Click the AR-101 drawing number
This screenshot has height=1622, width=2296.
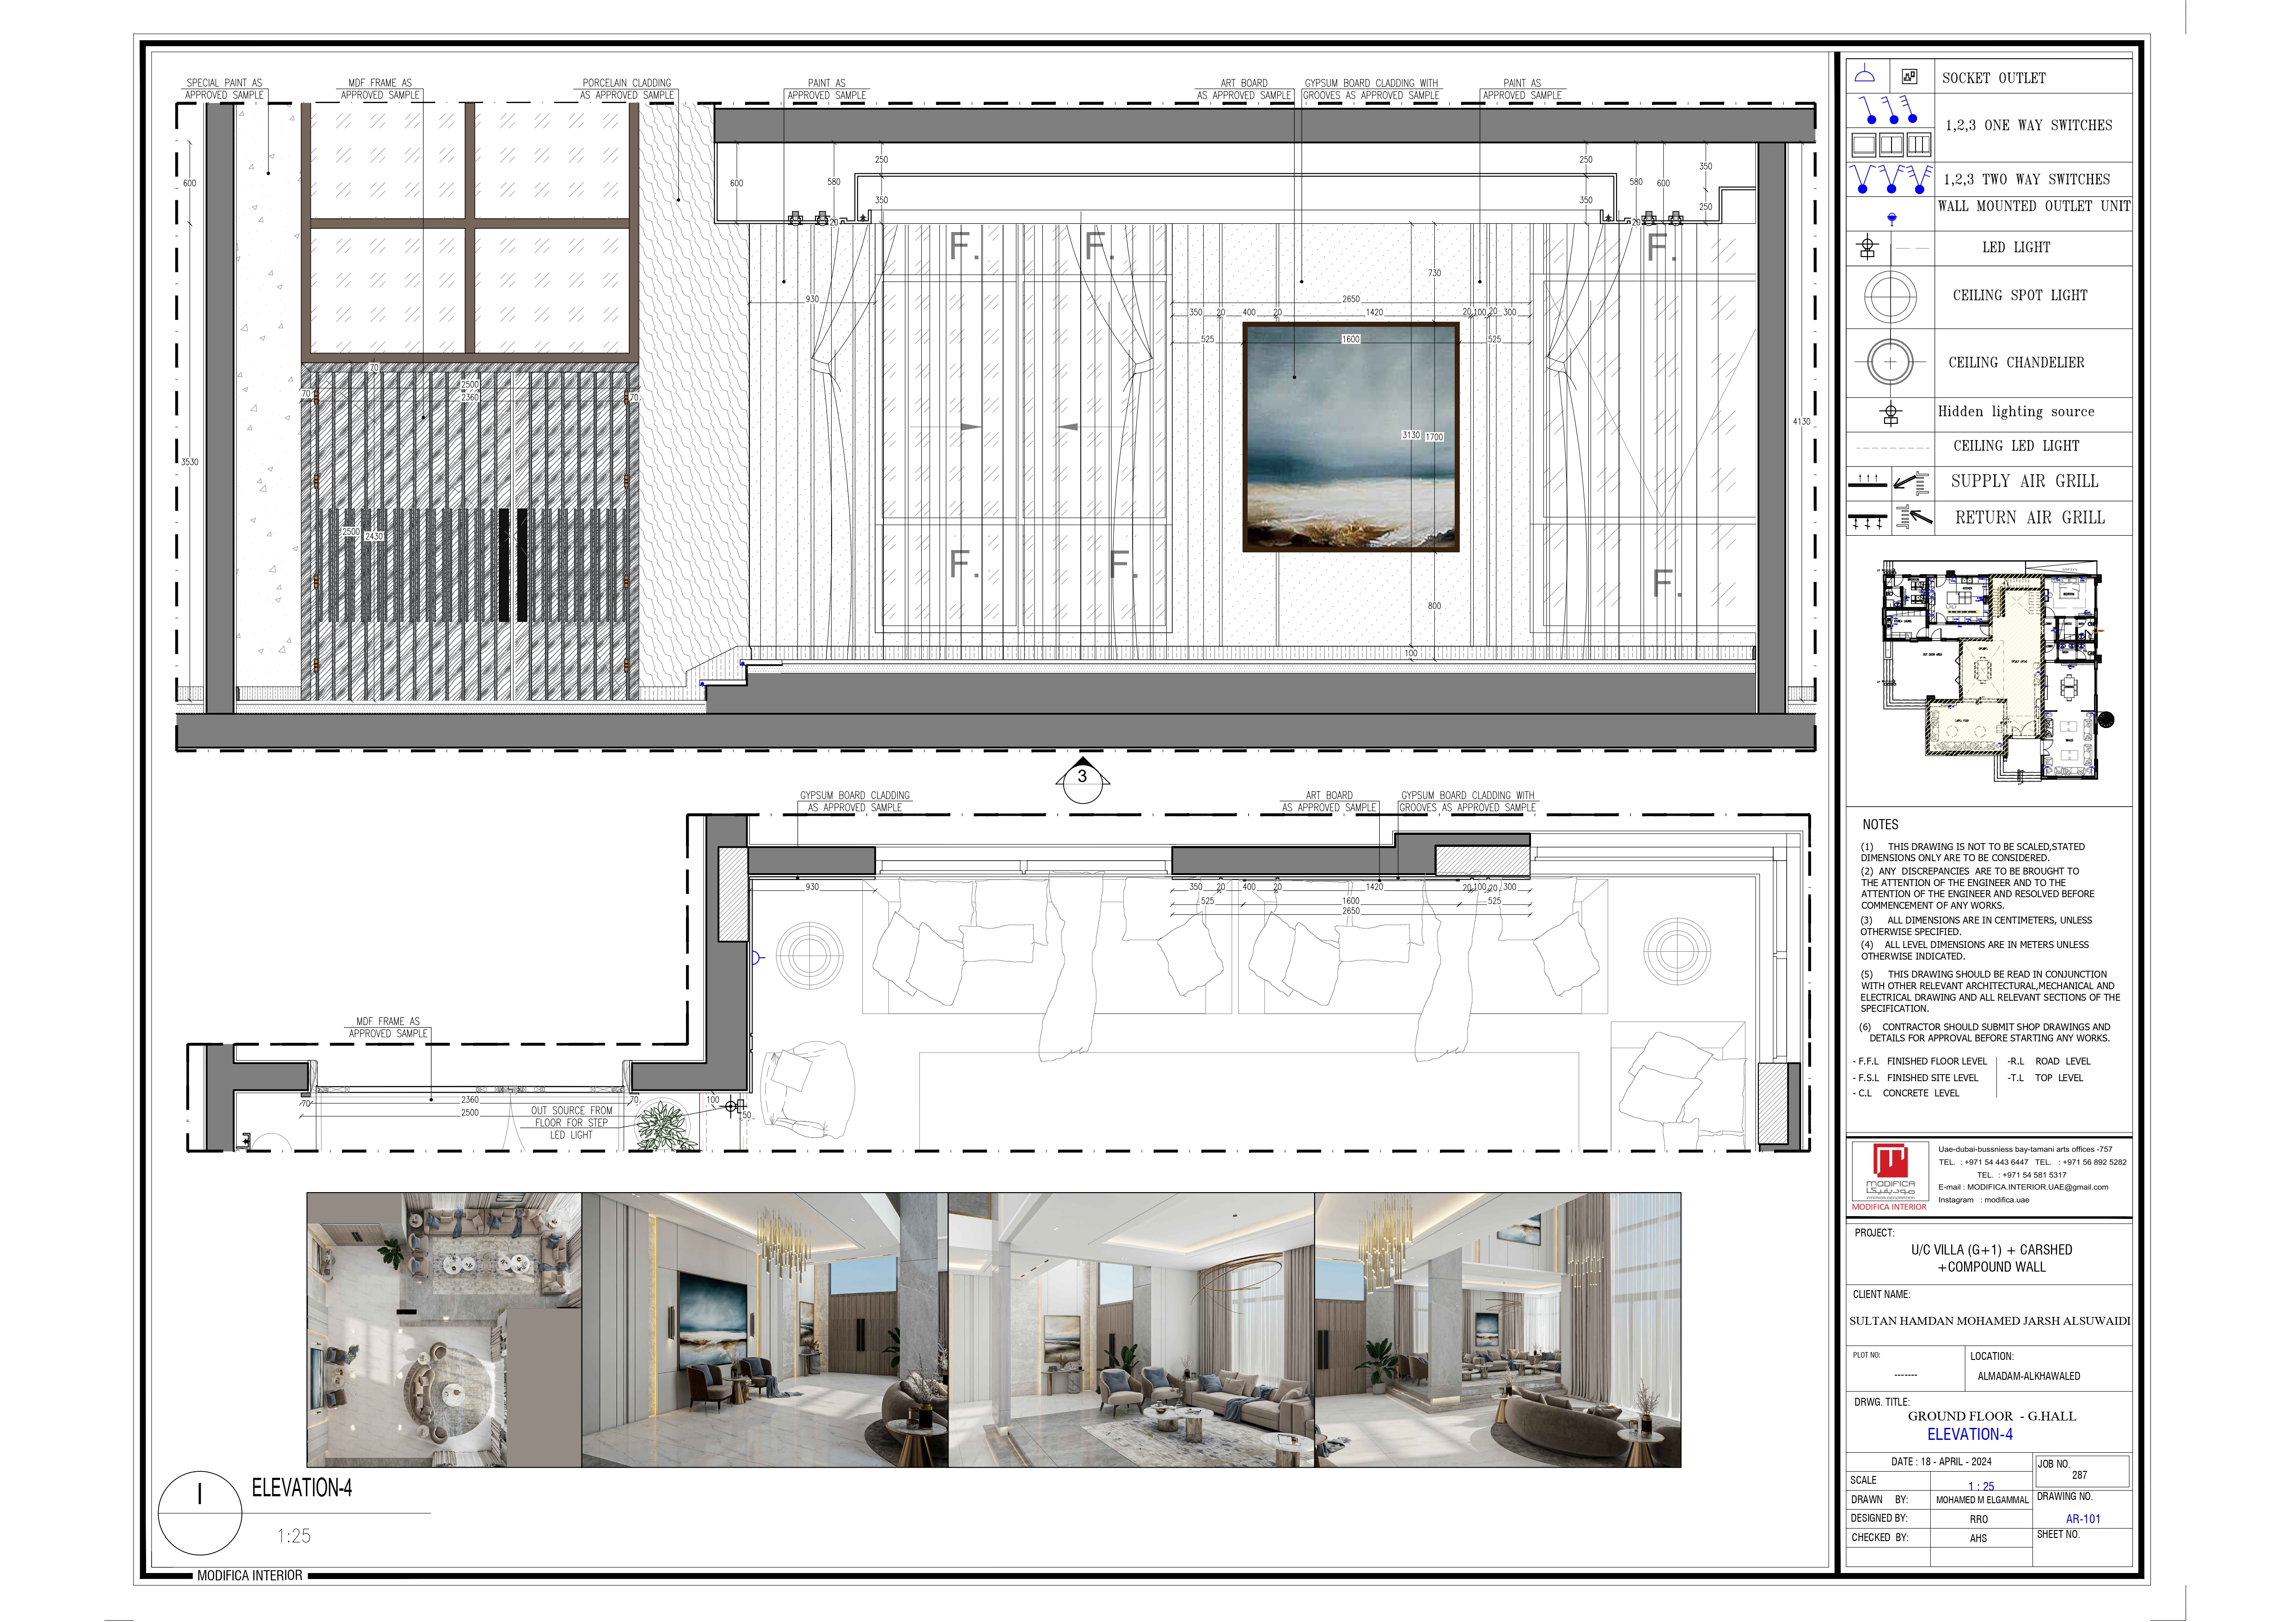[2083, 1518]
